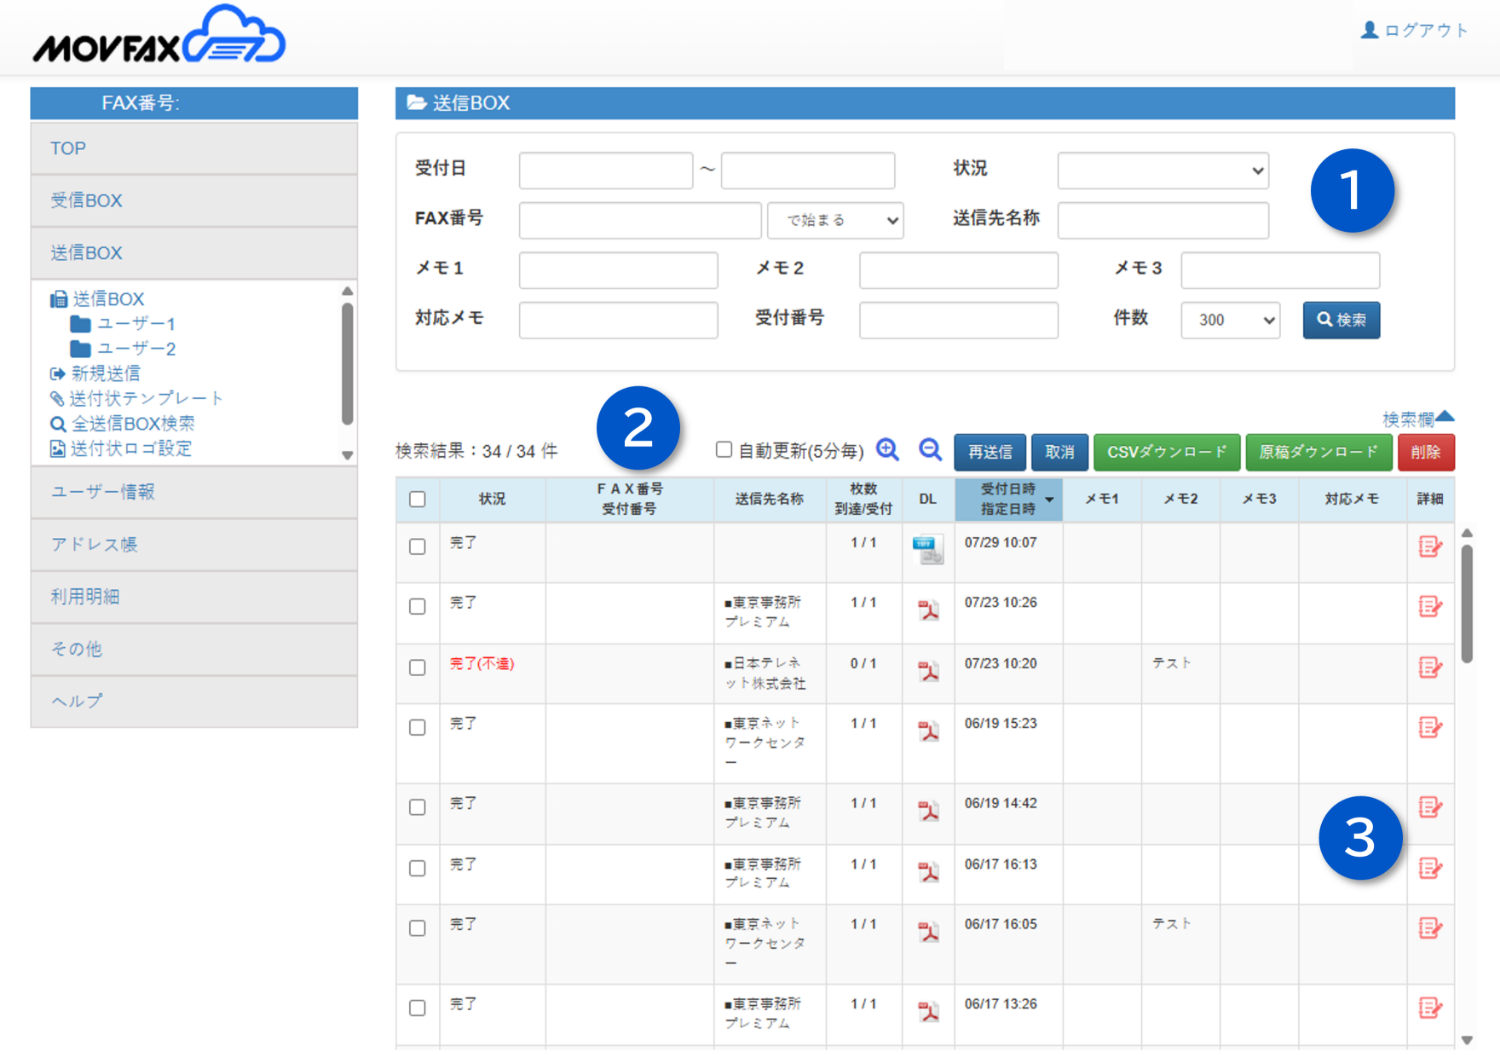Open the ユーザー1 folder in the tree

tap(124, 324)
